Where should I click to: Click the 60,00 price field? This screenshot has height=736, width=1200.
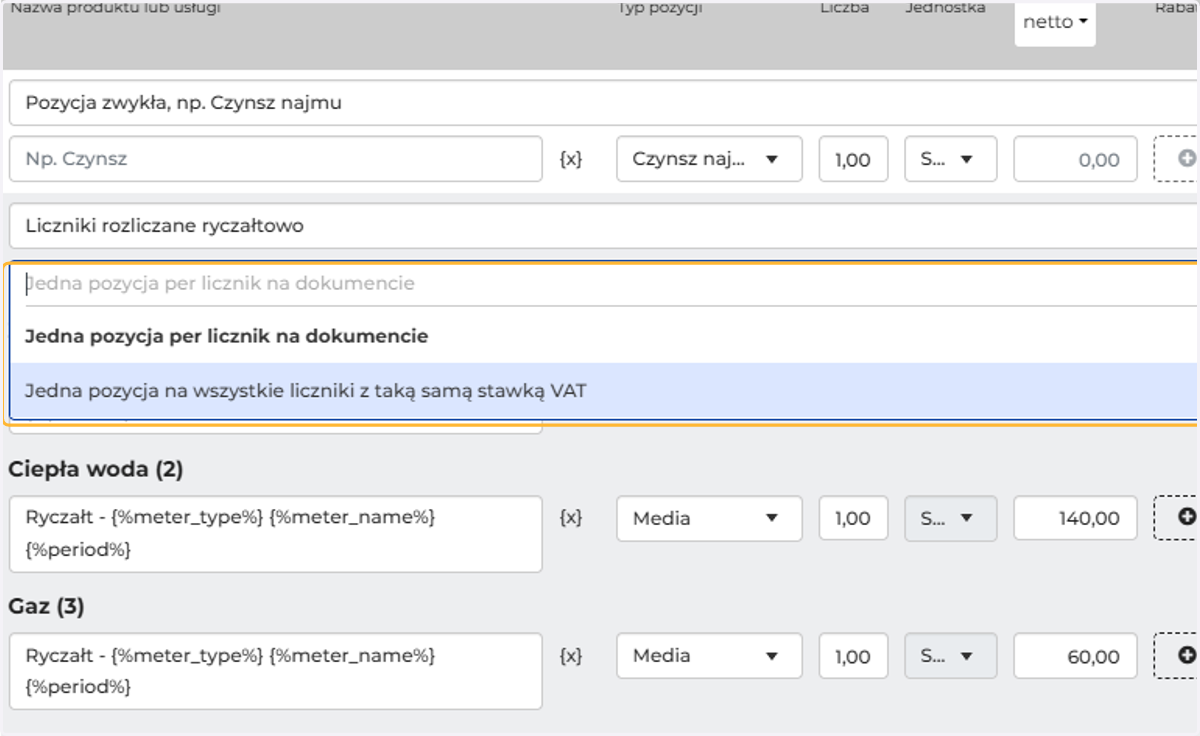coord(1075,655)
